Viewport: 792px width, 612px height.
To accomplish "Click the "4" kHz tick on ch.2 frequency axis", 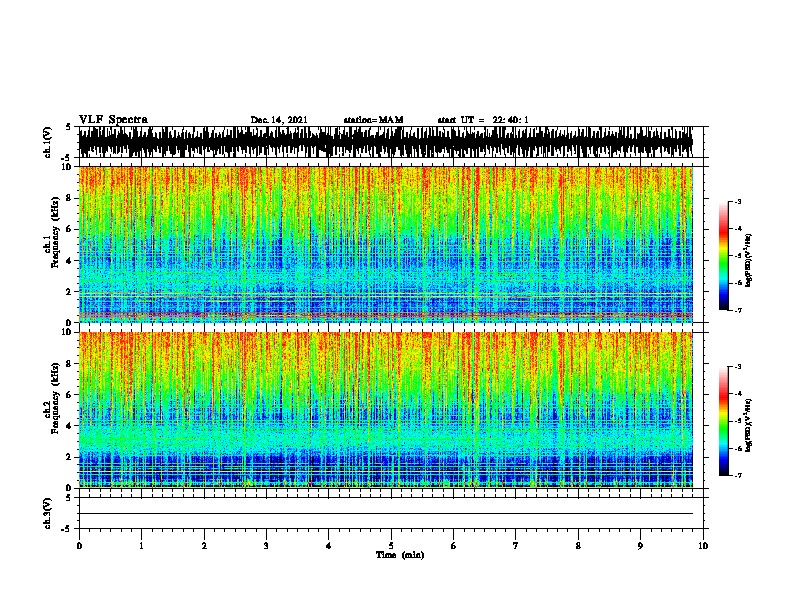I will pyautogui.click(x=70, y=426).
